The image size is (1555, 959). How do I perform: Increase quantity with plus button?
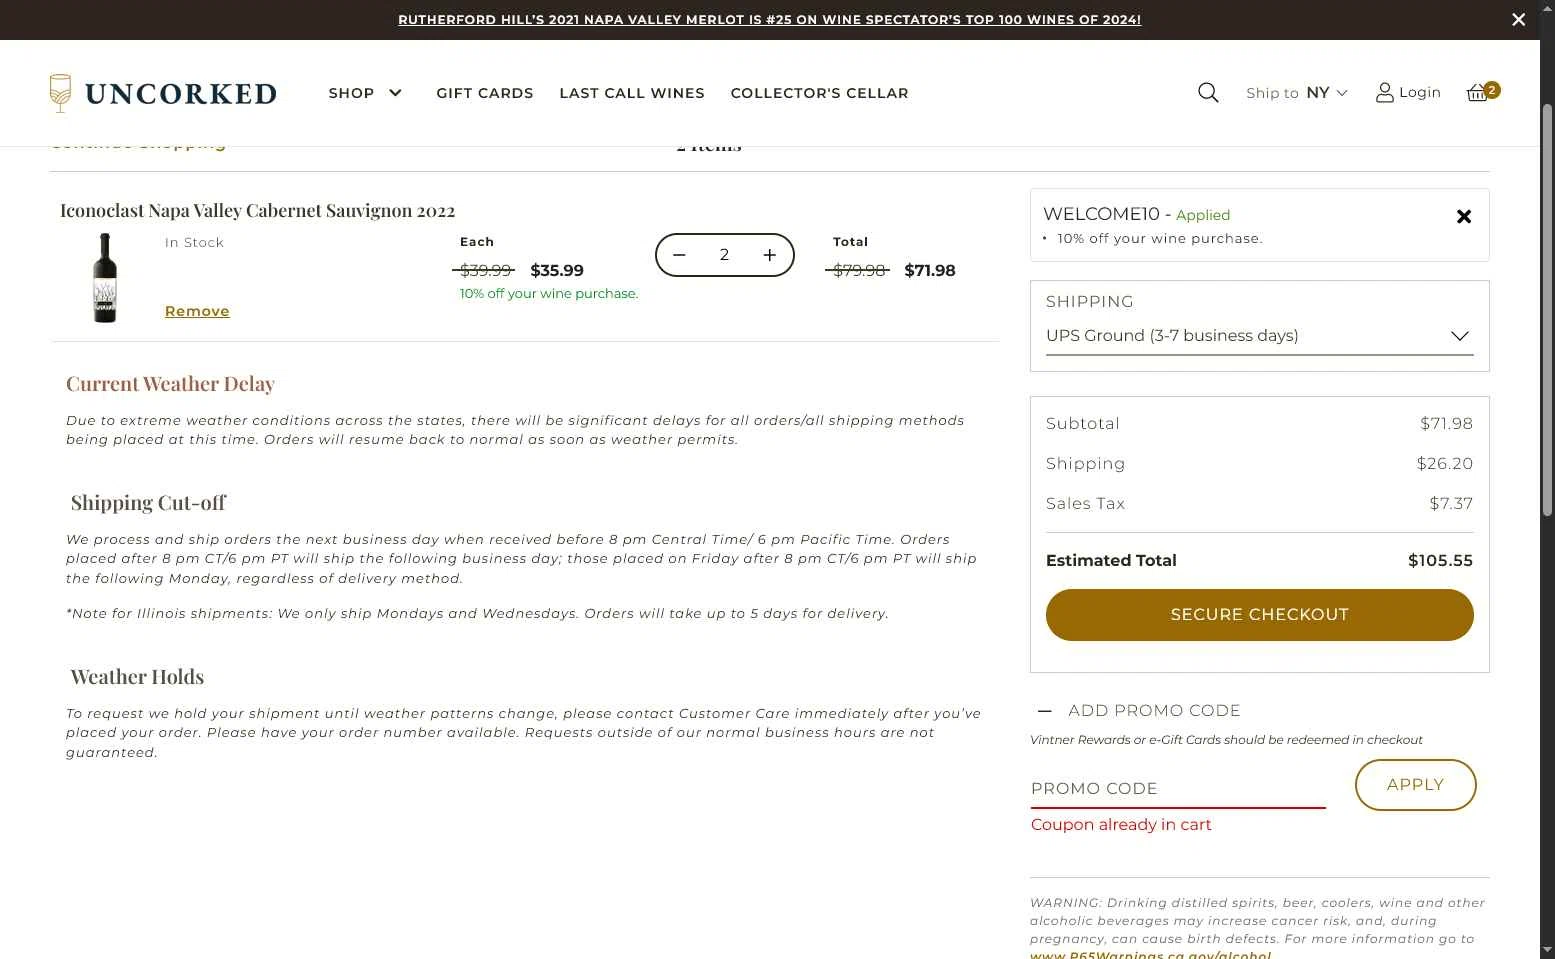tap(769, 255)
